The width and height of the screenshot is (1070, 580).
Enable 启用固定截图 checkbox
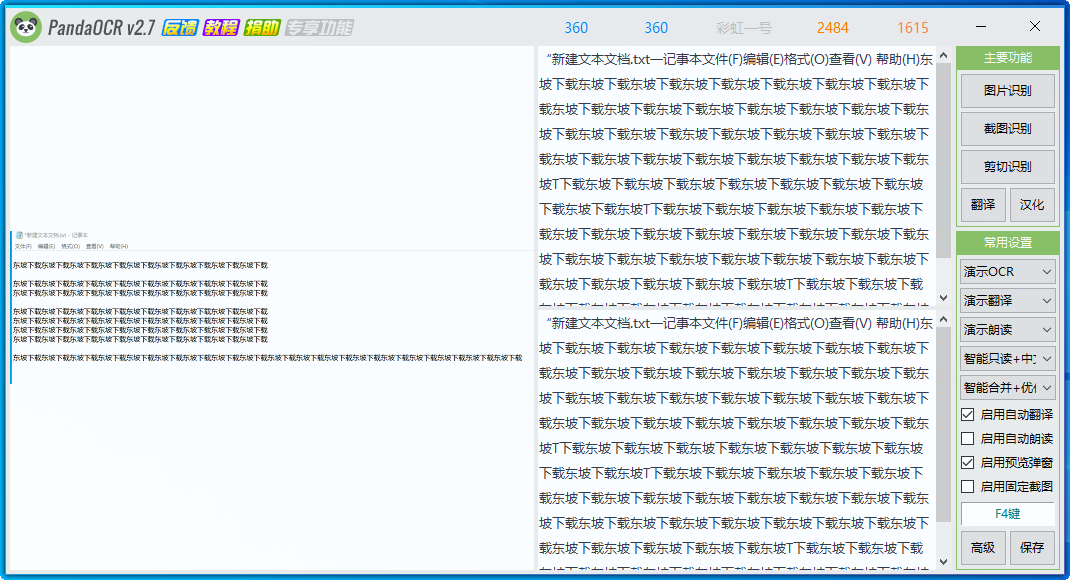pos(967,486)
